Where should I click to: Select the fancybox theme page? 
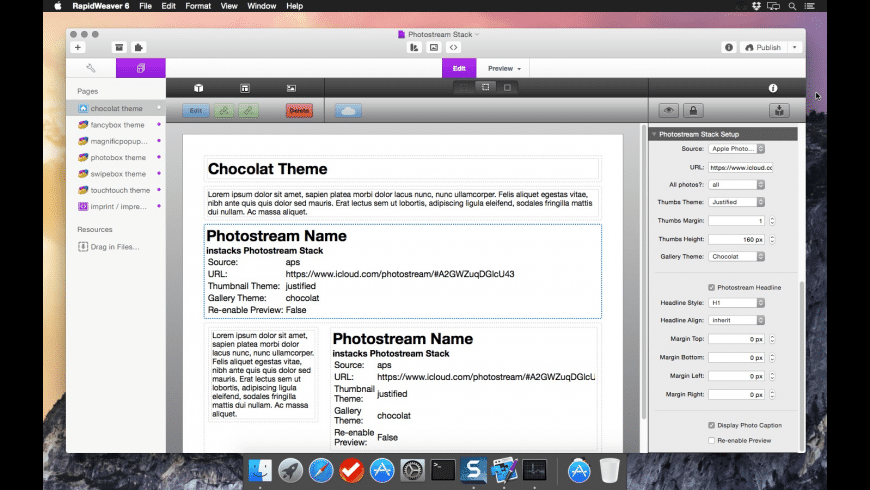(x=116, y=125)
